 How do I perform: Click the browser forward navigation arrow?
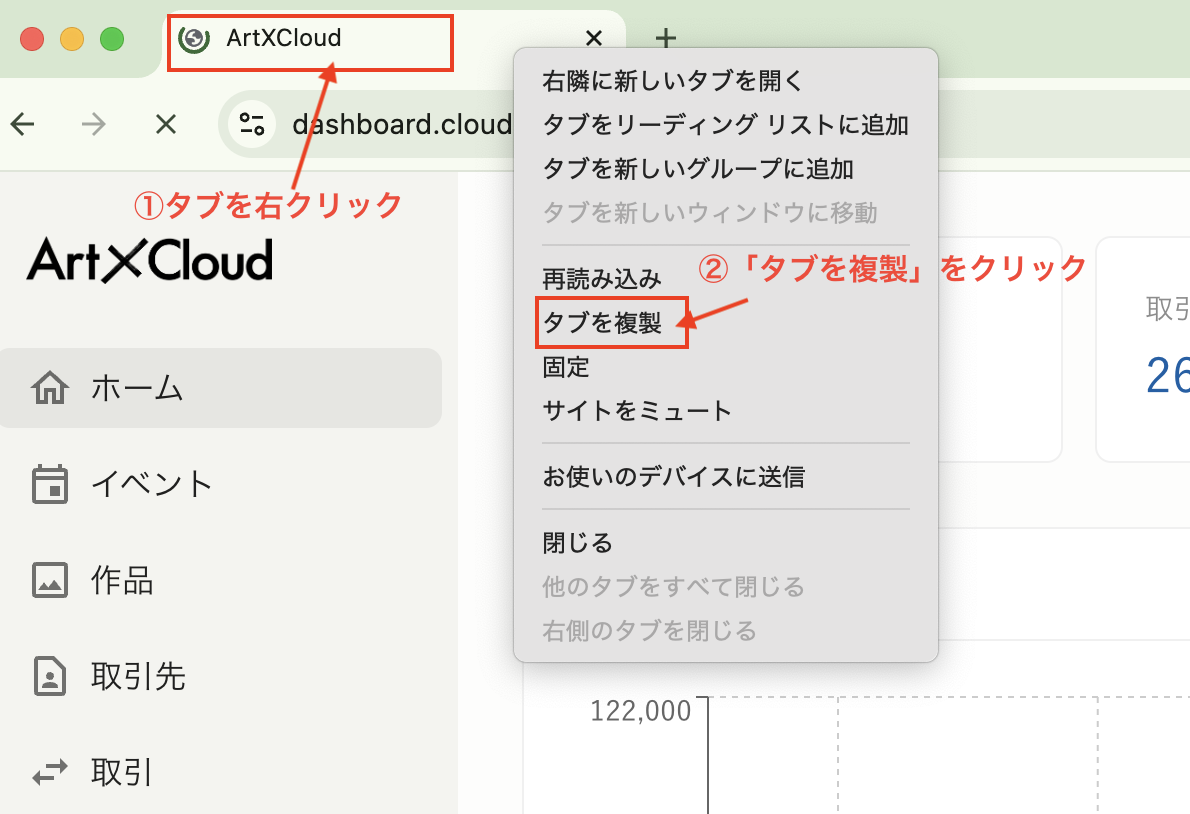click(x=93, y=124)
